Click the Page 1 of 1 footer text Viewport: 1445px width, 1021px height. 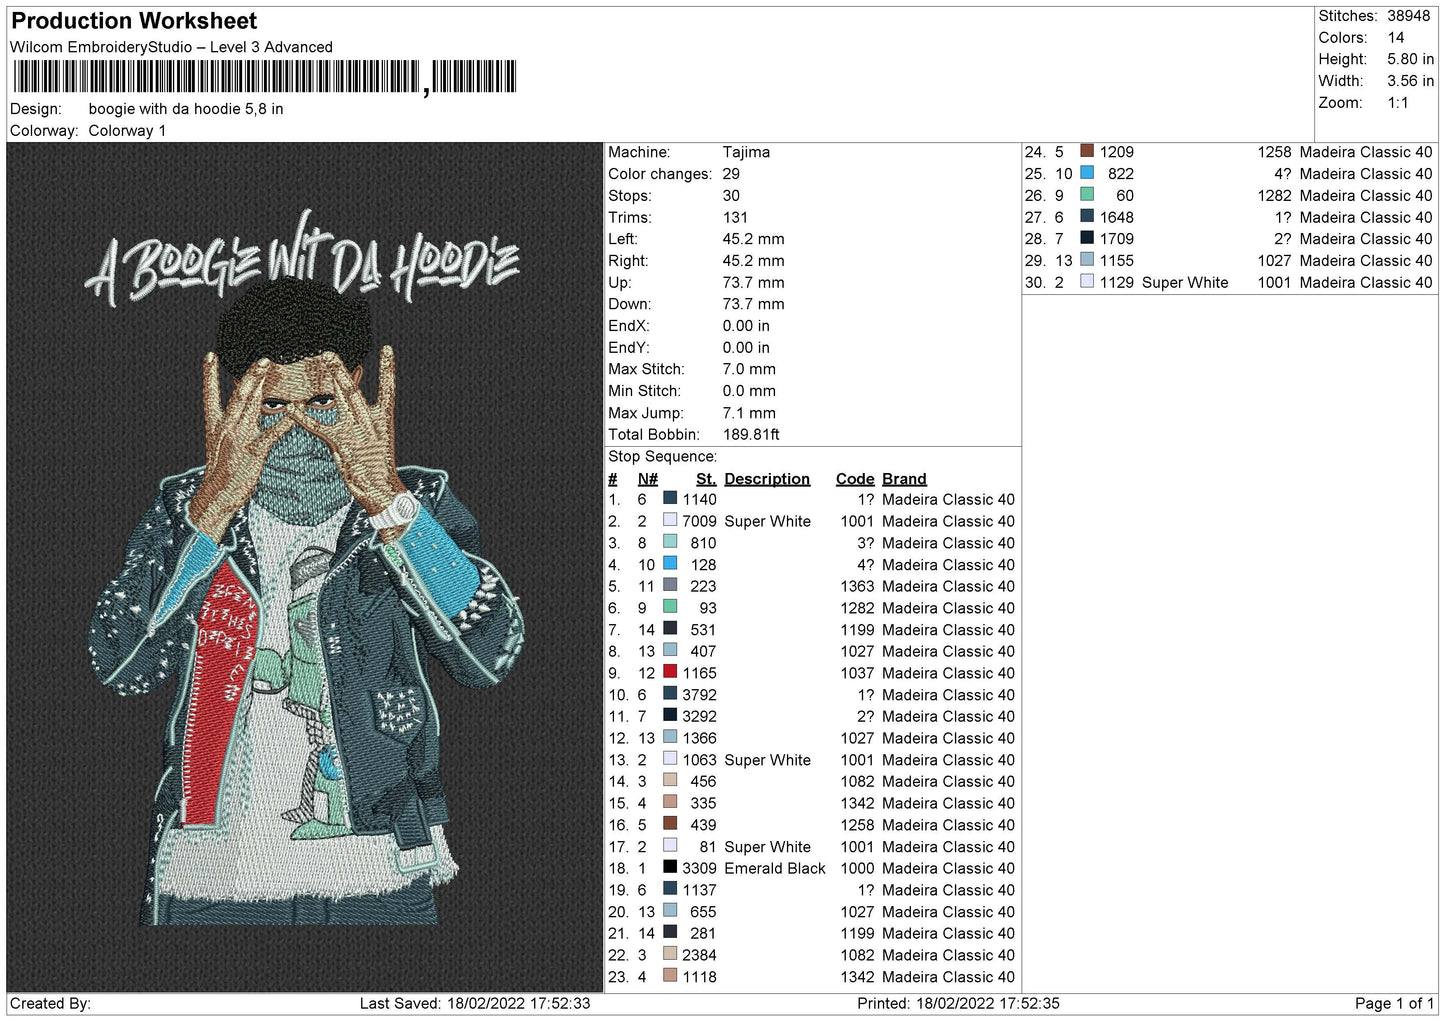click(x=1394, y=1003)
